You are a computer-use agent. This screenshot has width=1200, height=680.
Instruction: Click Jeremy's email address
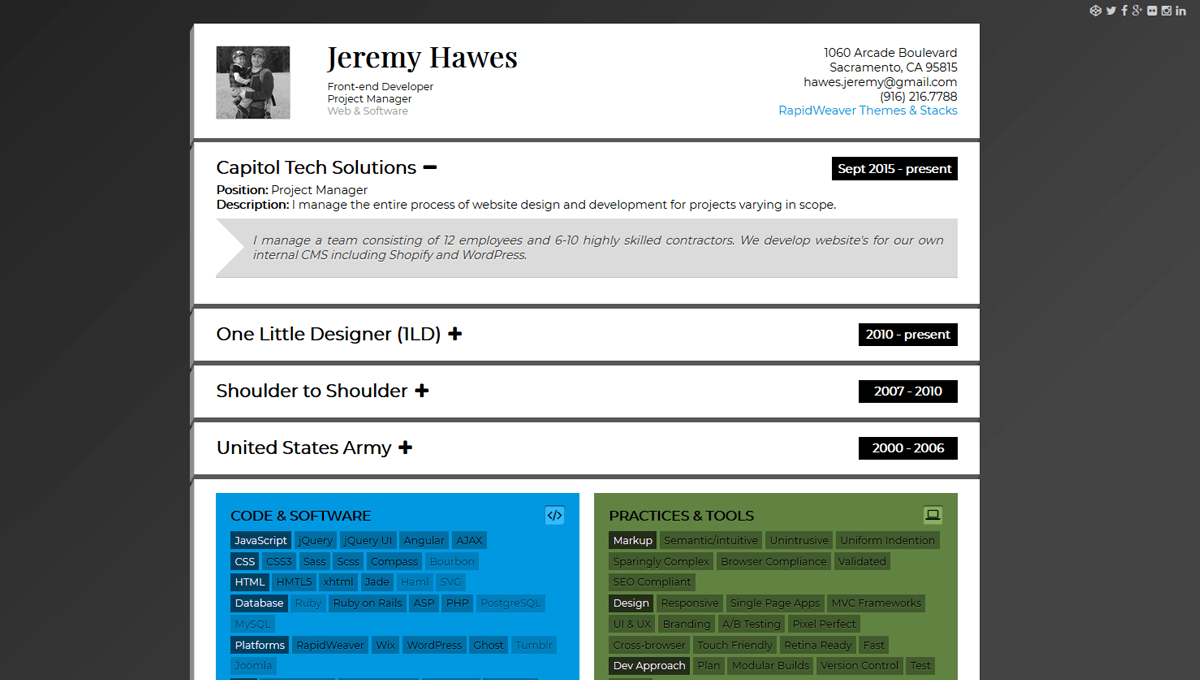click(x=880, y=81)
